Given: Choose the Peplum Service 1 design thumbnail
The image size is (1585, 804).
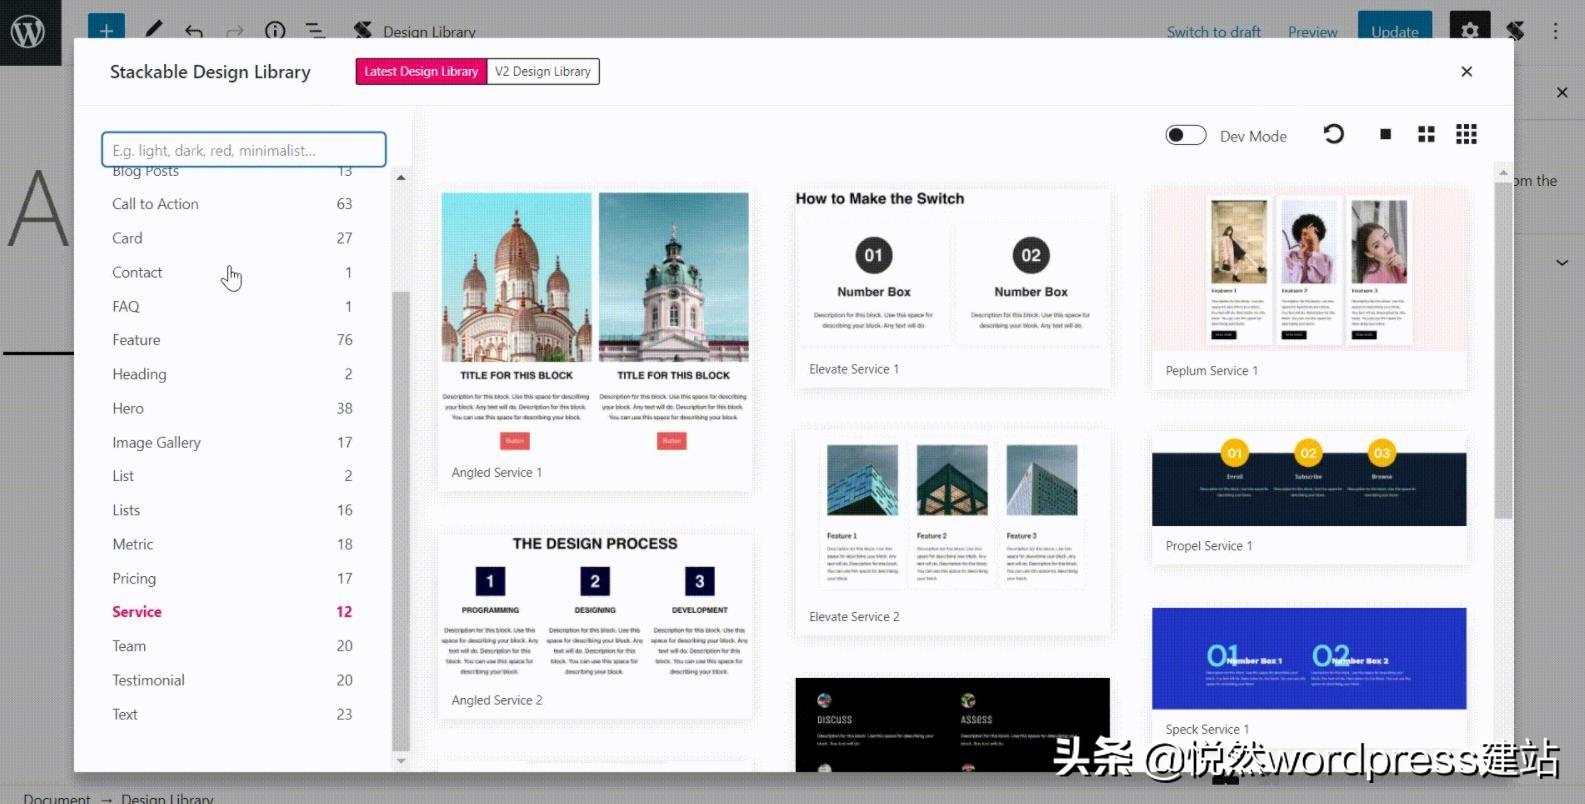Looking at the screenshot, I should (1309, 287).
